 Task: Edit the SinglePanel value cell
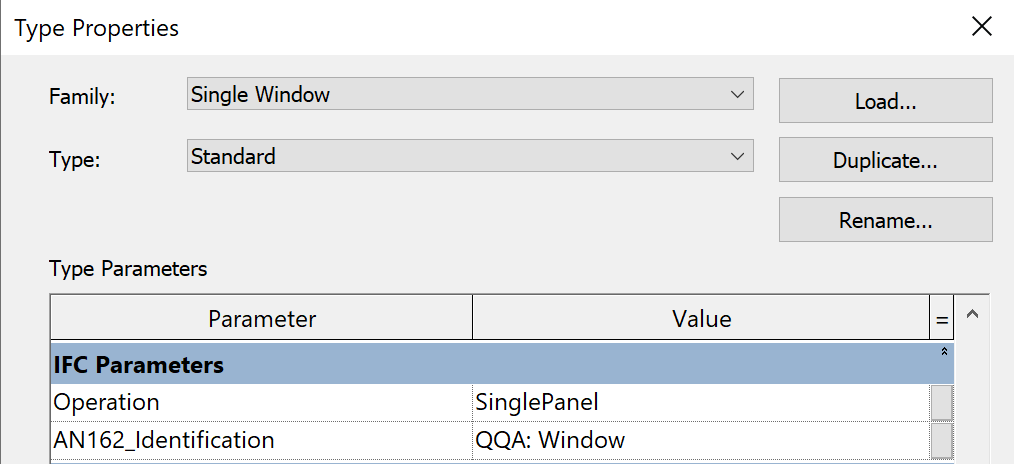[x=701, y=403]
